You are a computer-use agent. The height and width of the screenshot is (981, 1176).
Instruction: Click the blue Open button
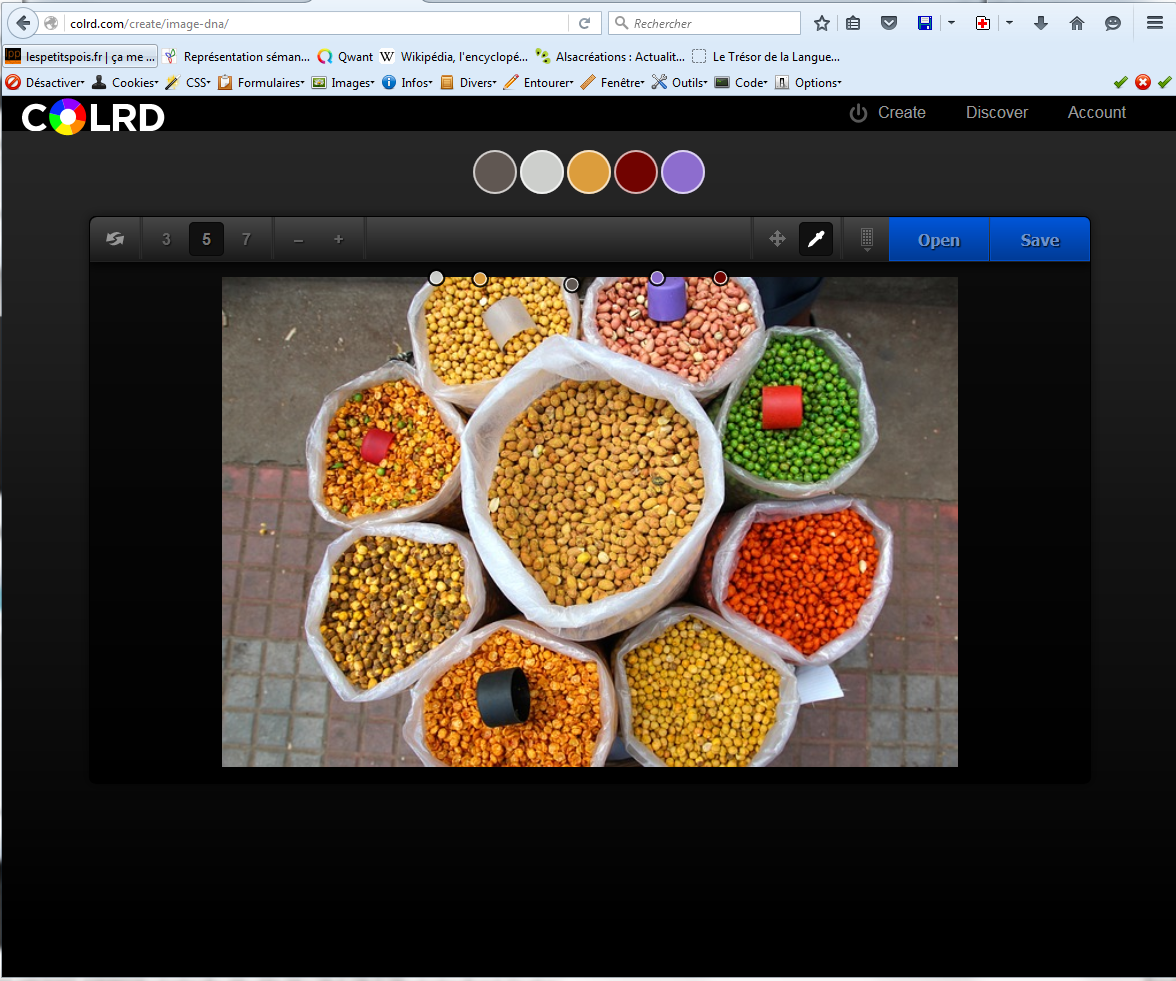pyautogui.click(x=938, y=240)
